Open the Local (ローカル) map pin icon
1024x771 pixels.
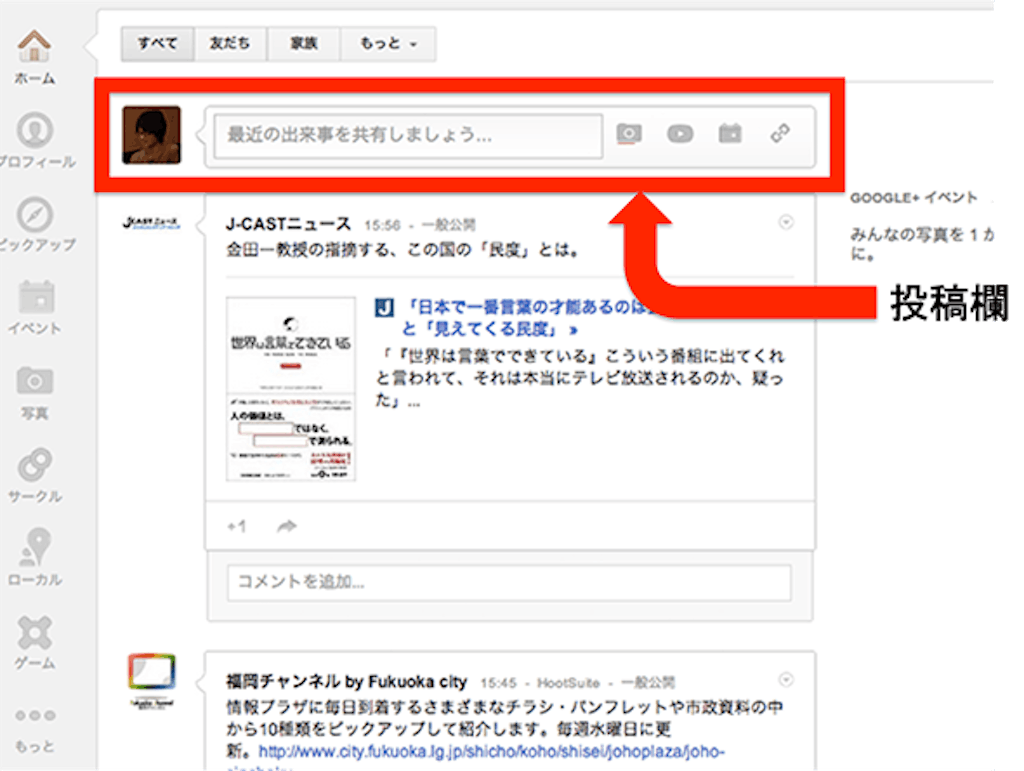35,549
